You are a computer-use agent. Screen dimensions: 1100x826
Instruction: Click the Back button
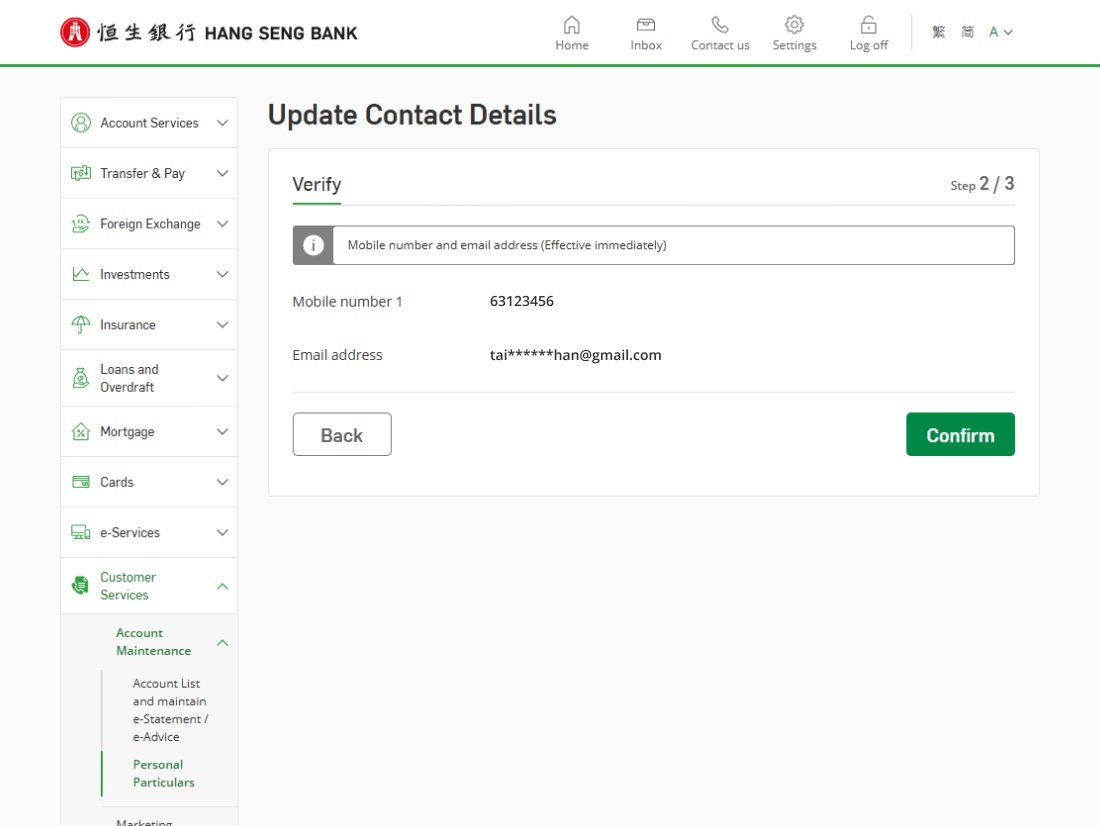(342, 435)
